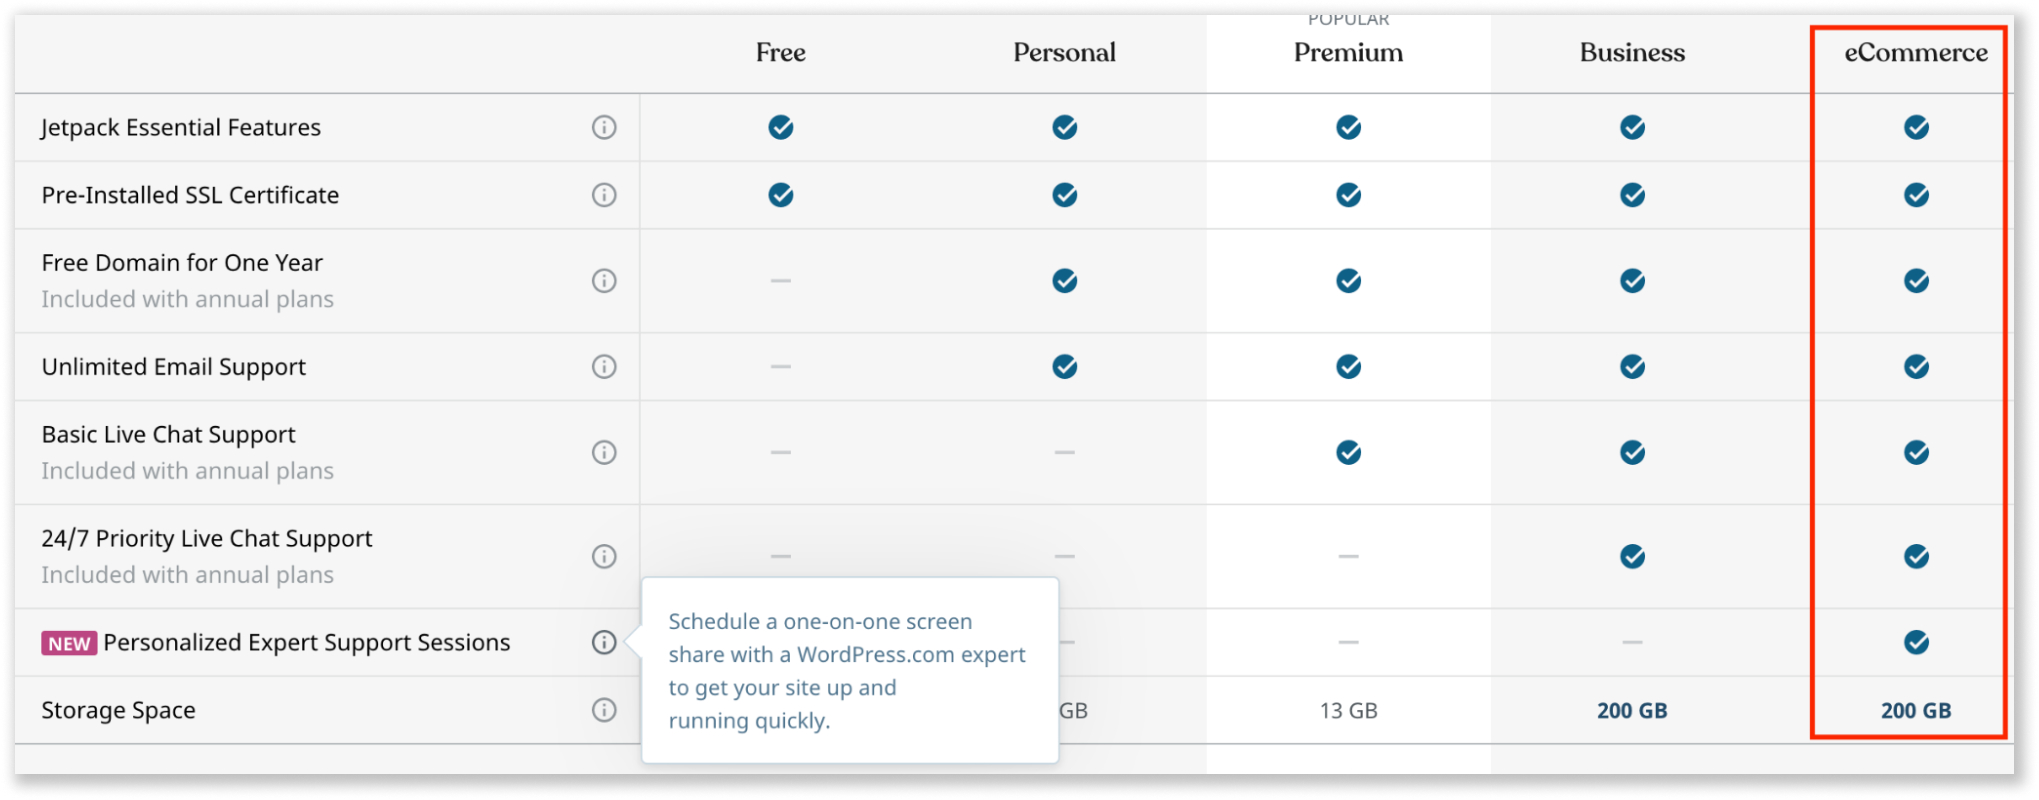Click the NEW badge on Expert Support

click(69, 643)
